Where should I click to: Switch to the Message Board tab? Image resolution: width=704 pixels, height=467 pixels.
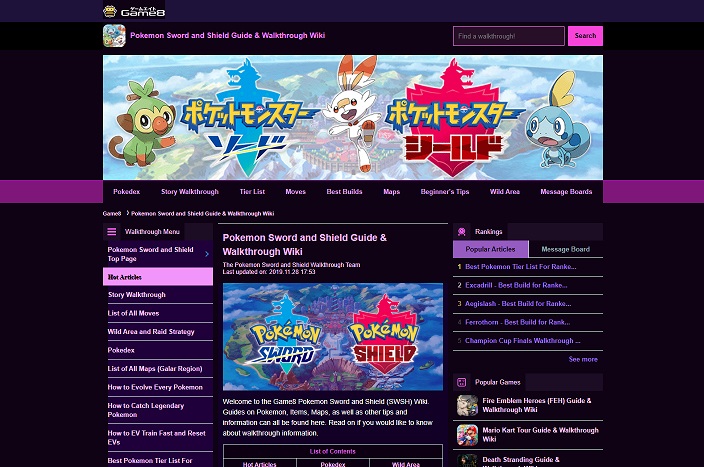tap(566, 249)
